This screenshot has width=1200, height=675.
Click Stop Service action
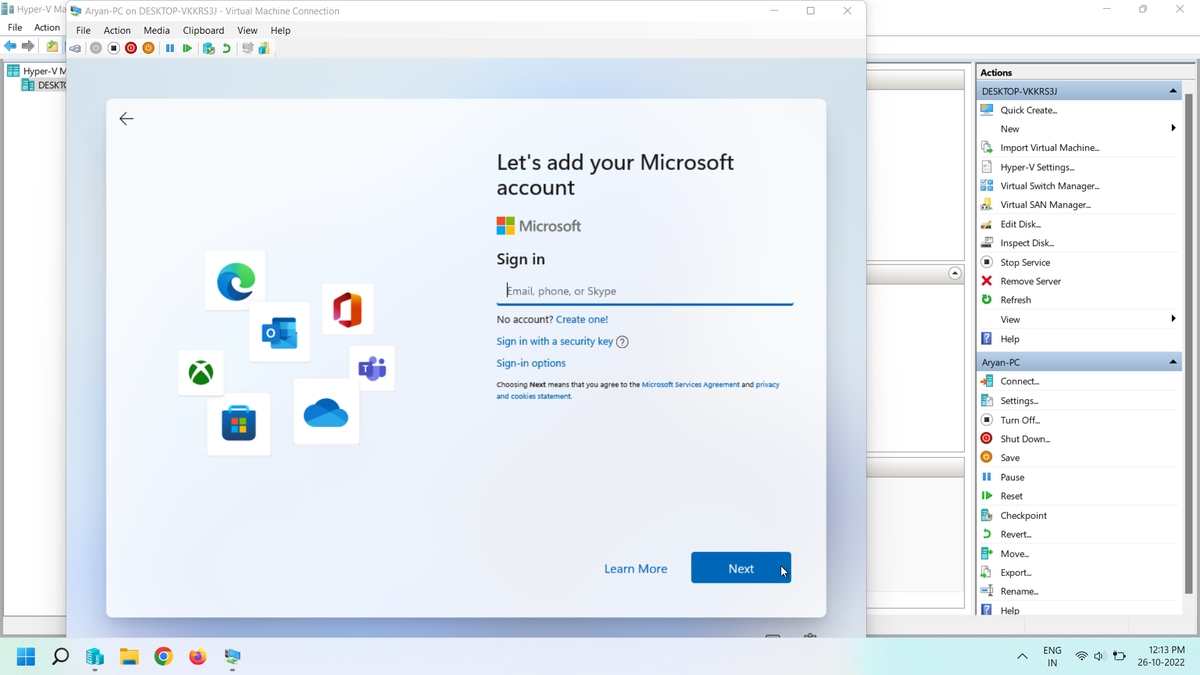[1025, 262]
